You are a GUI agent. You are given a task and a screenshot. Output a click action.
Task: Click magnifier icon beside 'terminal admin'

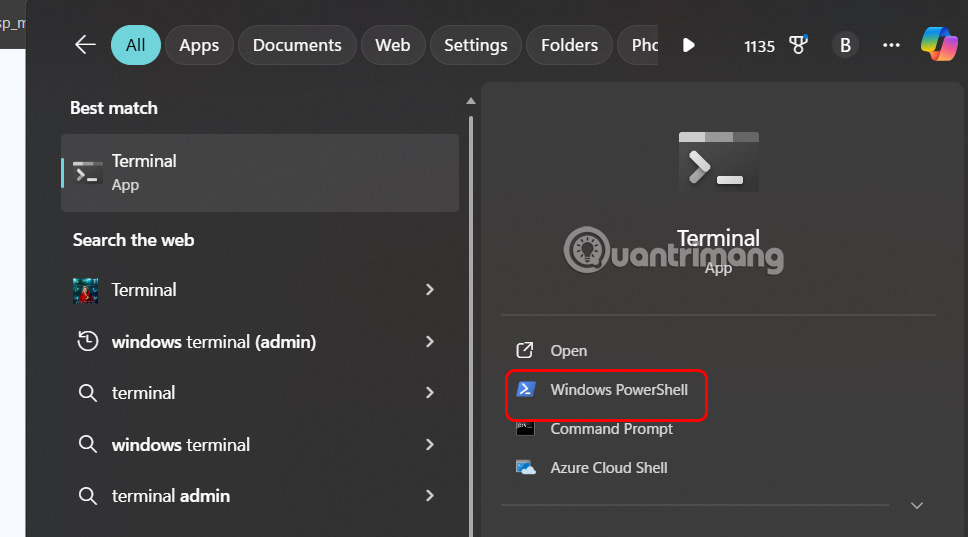point(88,496)
